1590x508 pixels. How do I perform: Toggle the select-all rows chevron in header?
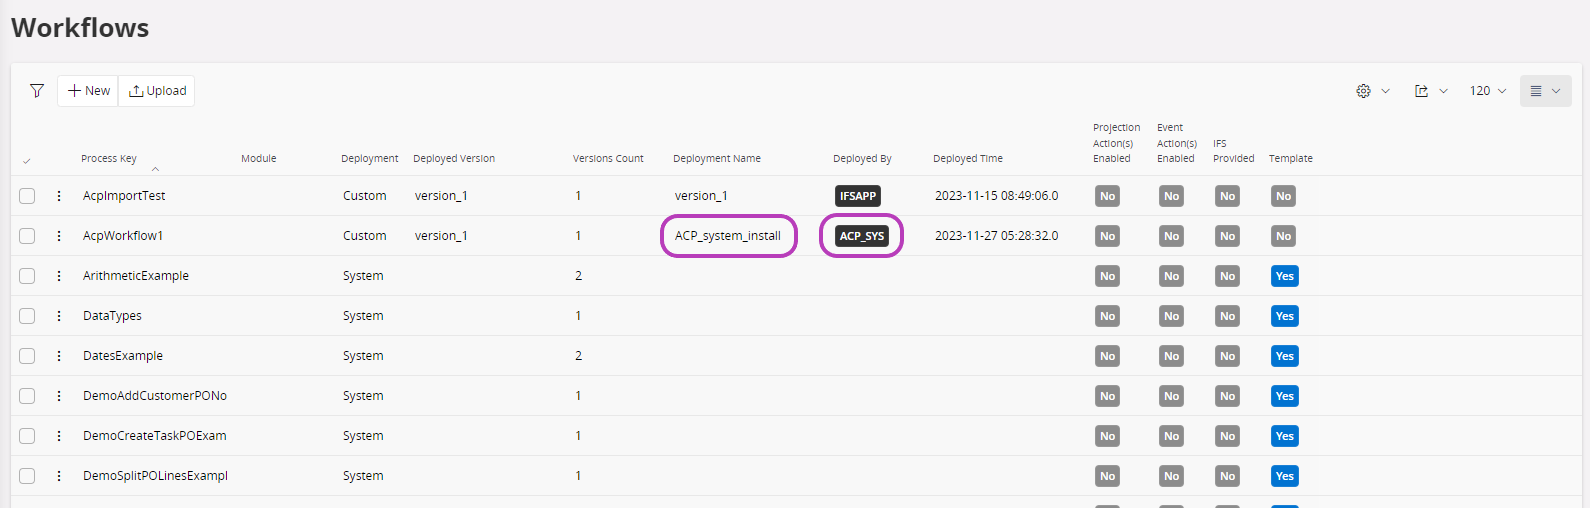(27, 160)
